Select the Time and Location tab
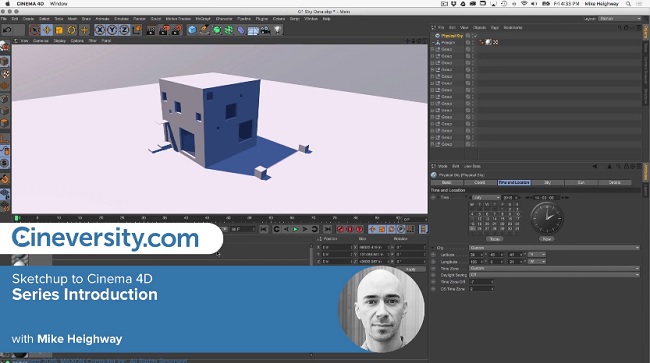650x363 pixels. (514, 183)
